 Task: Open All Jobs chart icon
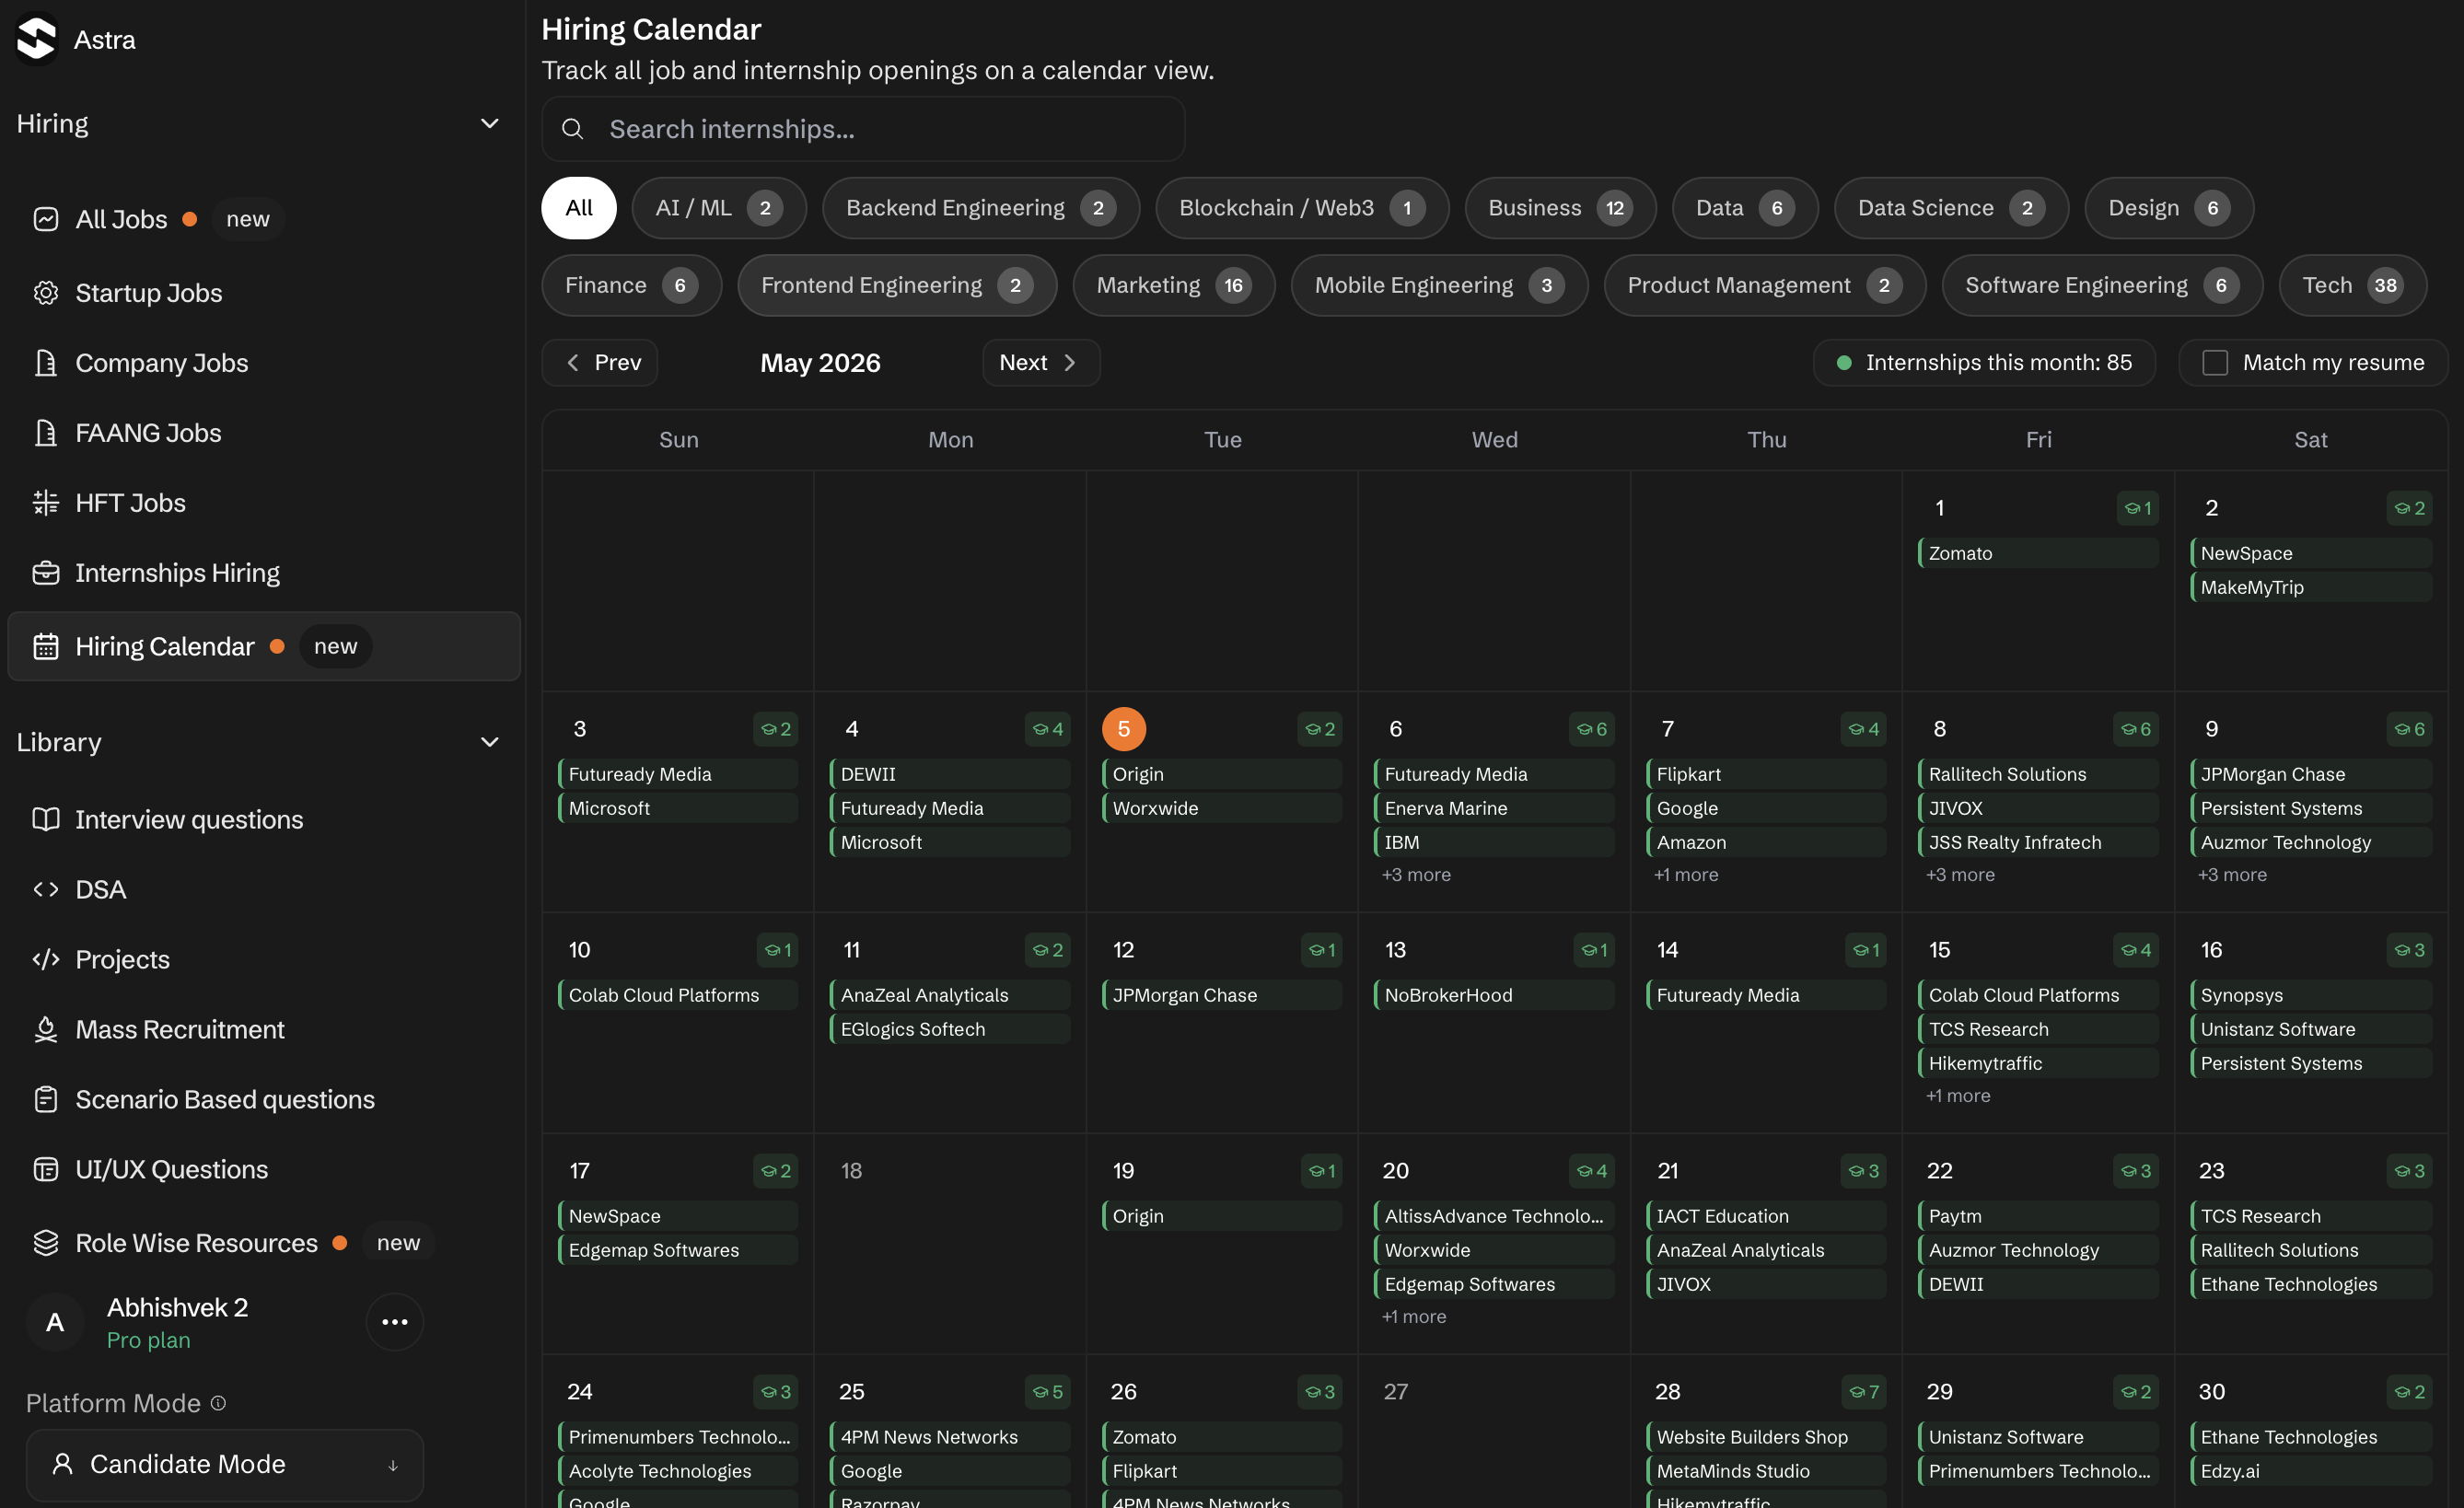pos(45,219)
